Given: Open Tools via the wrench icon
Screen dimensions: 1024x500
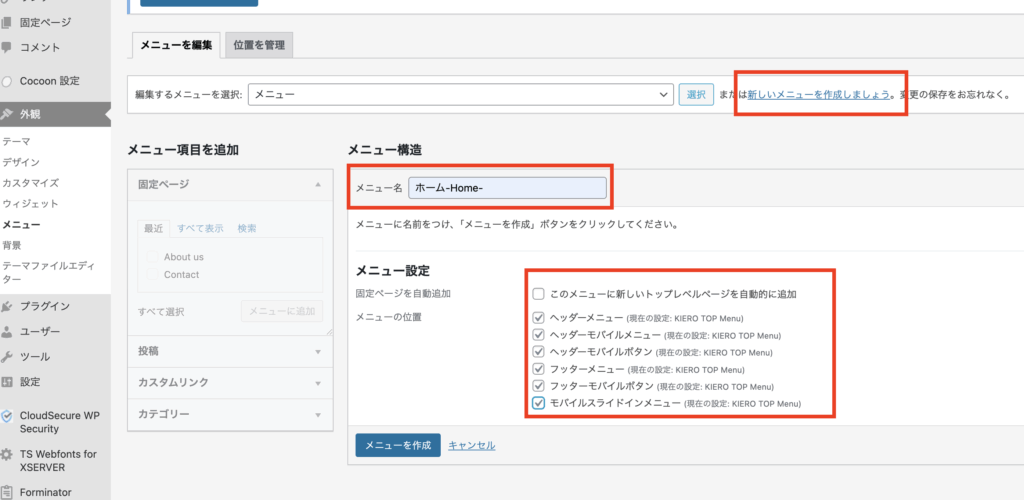Looking at the screenshot, I should pos(8,356).
